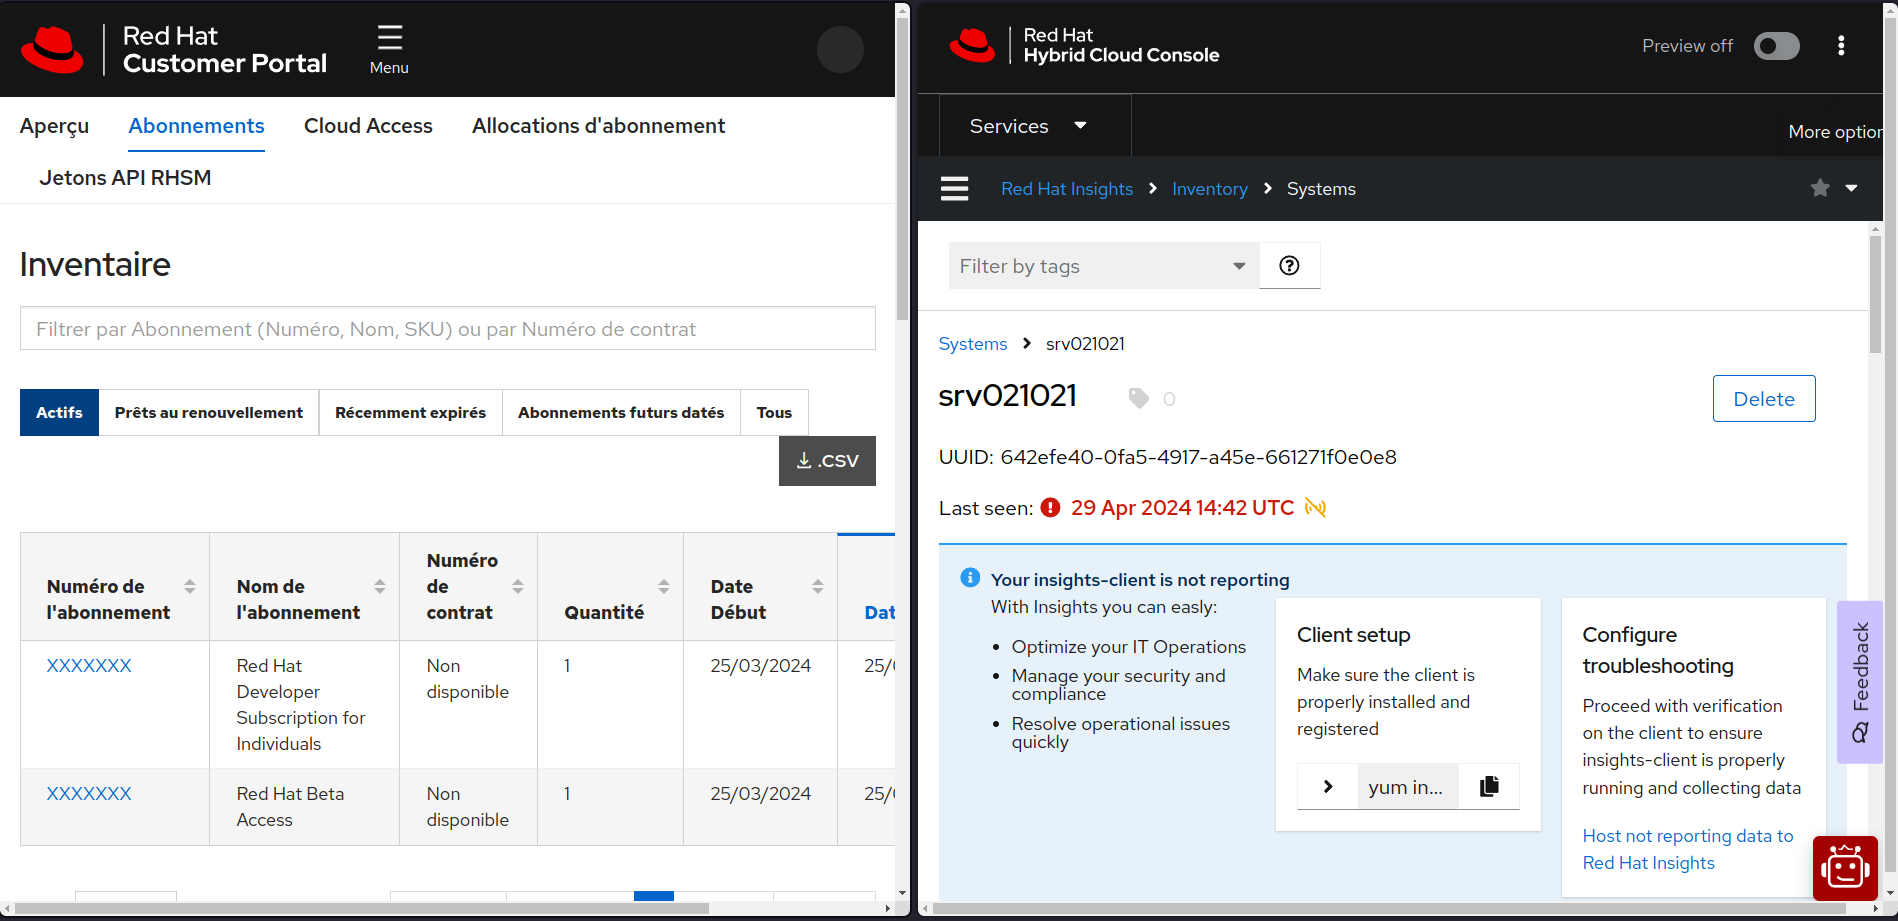Click the help question mark next to Filter by tags
1898x921 pixels.
(1290, 266)
